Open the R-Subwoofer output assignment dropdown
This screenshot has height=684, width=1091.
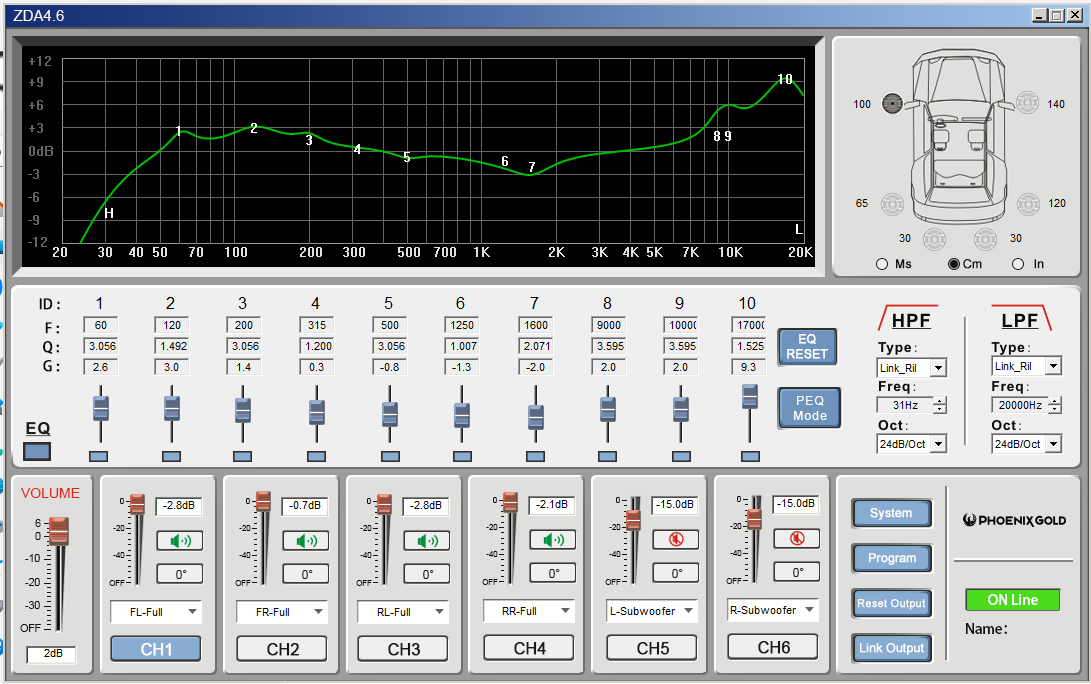point(773,610)
